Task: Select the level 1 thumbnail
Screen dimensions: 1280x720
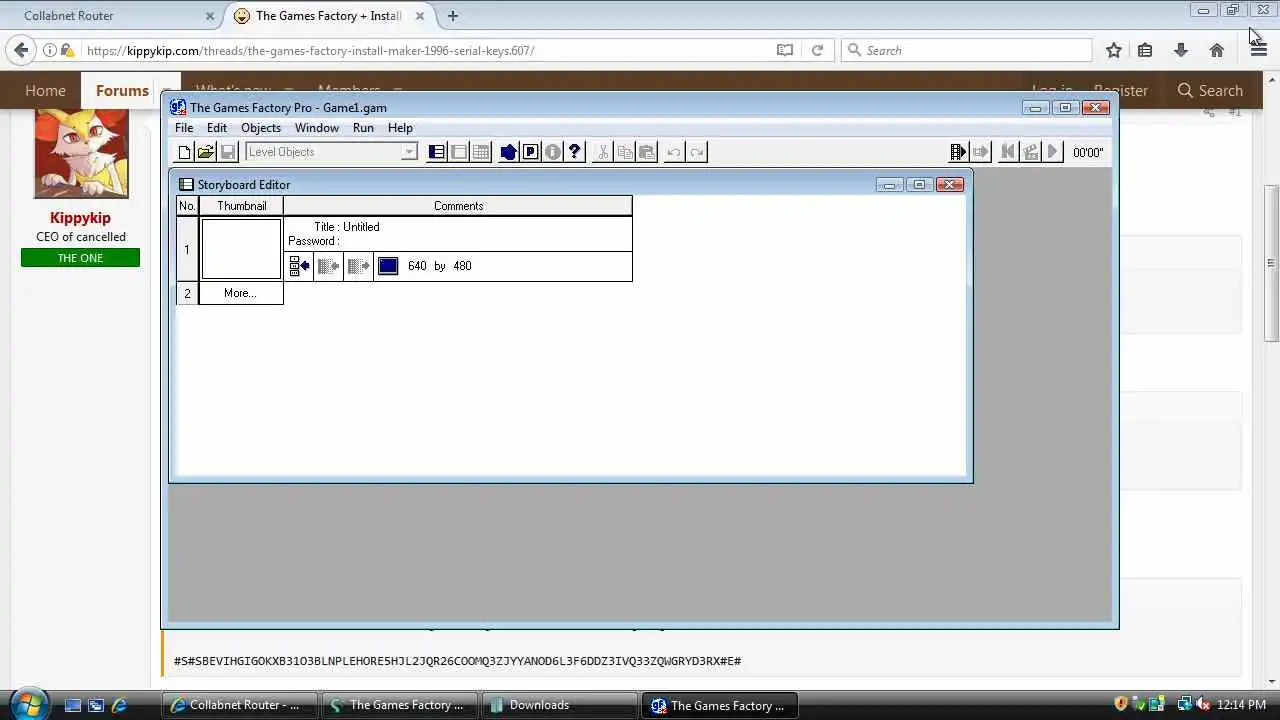Action: (241, 249)
